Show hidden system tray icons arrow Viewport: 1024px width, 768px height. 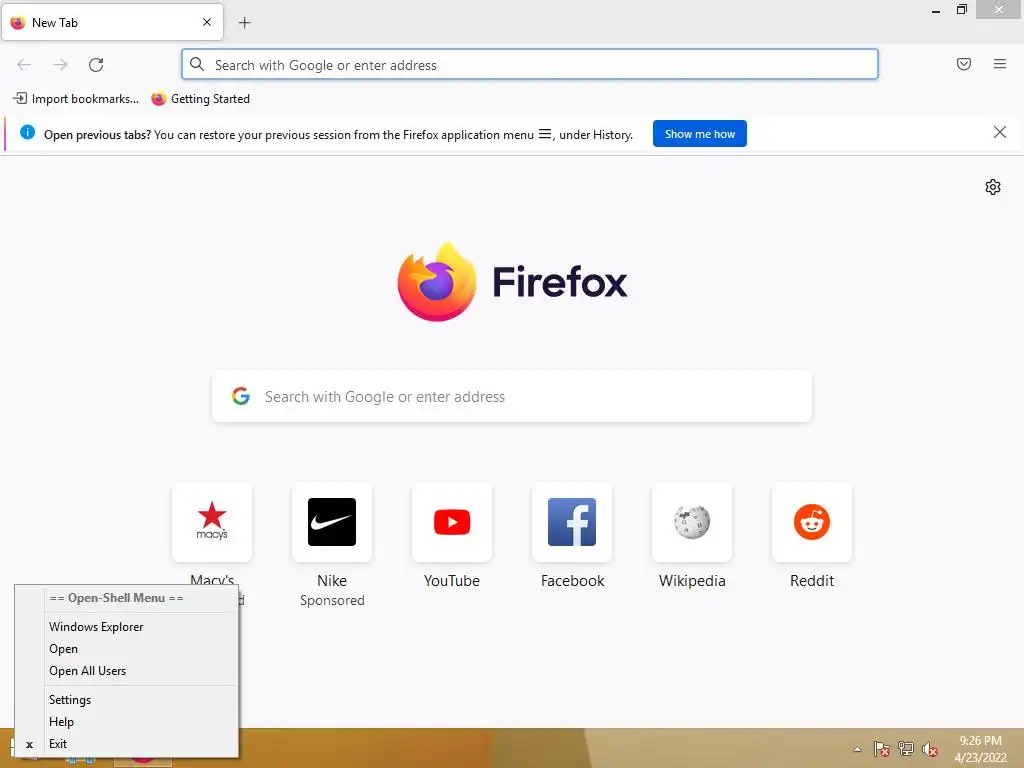point(857,749)
